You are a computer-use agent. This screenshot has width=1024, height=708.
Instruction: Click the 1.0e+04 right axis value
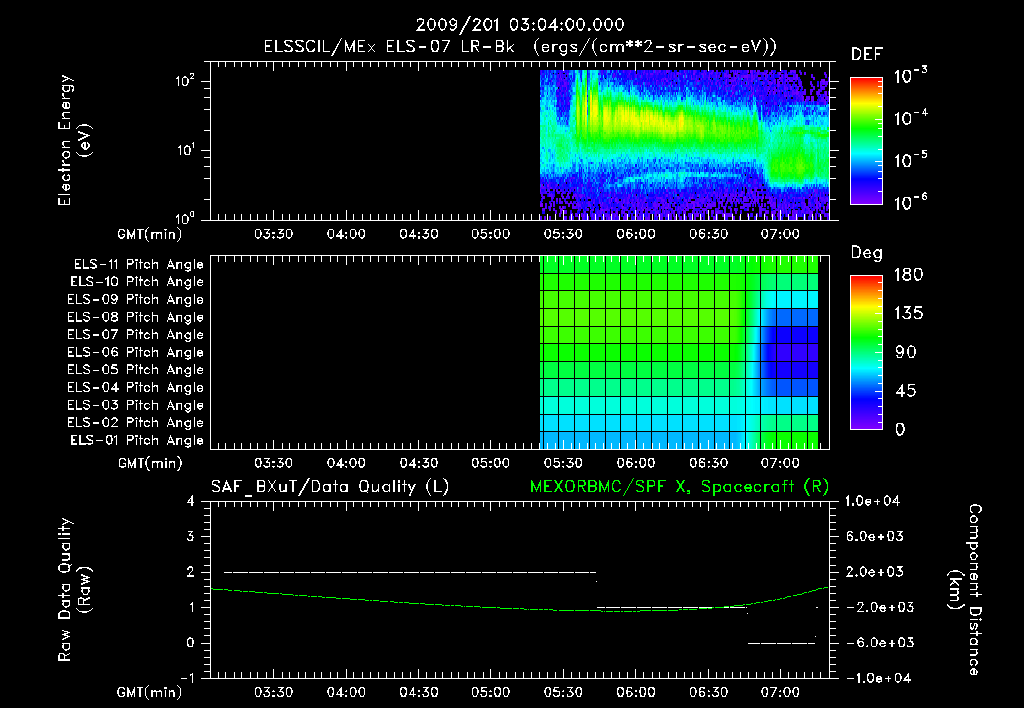(x=872, y=501)
